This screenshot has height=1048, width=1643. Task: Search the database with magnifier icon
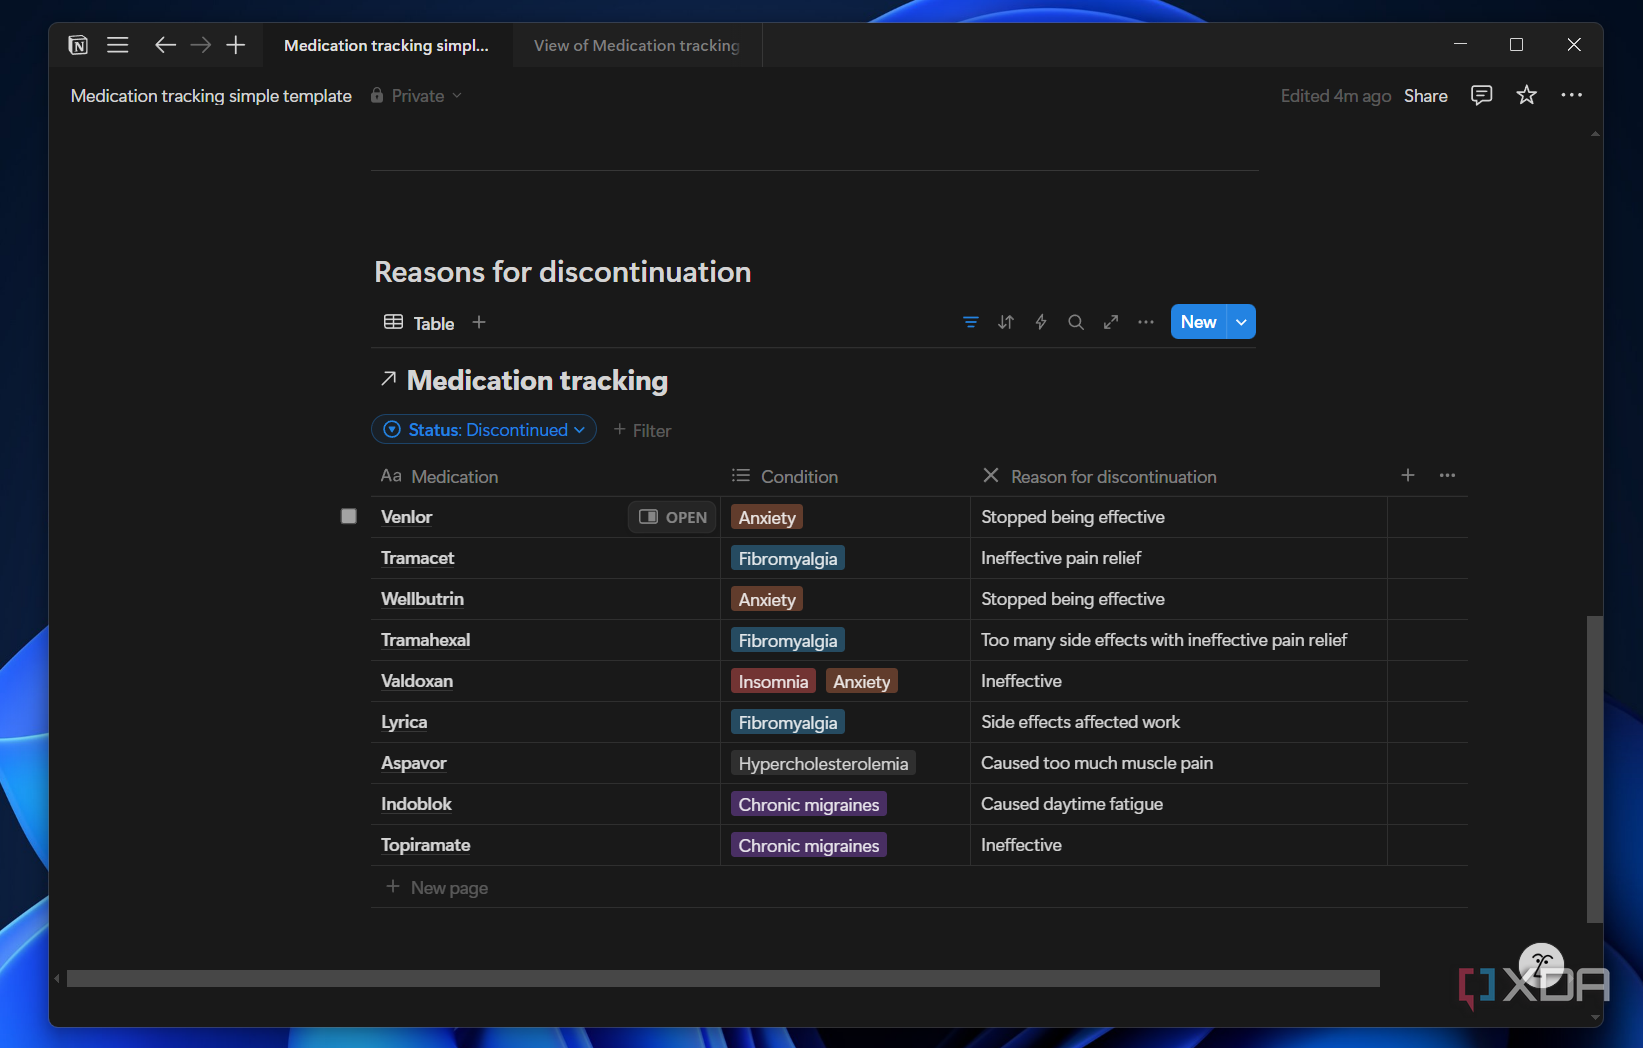click(1076, 322)
